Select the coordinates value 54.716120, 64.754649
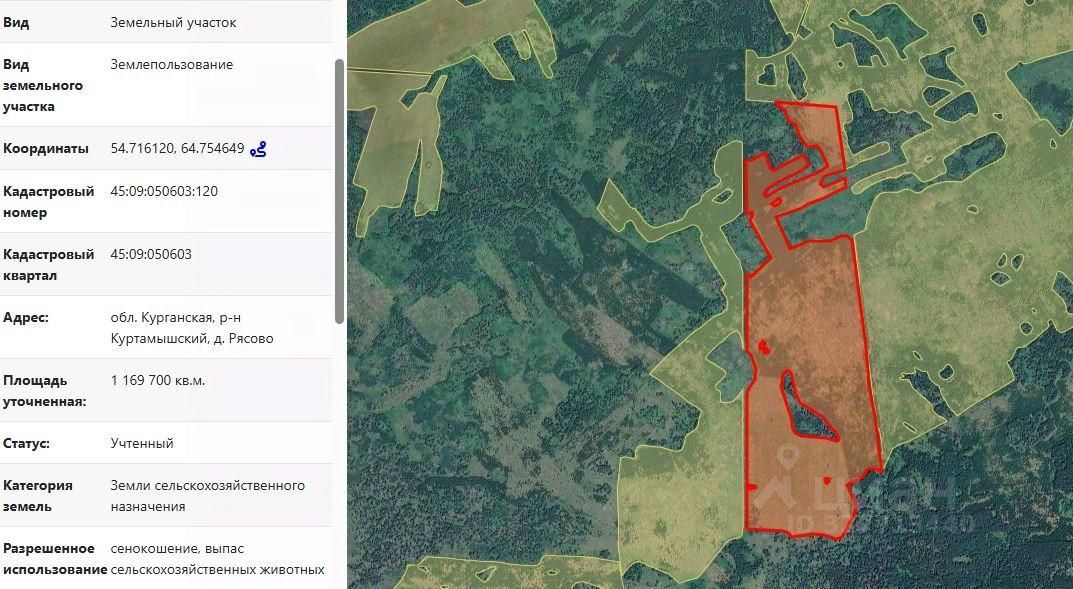The image size is (1073, 589). [x=177, y=148]
